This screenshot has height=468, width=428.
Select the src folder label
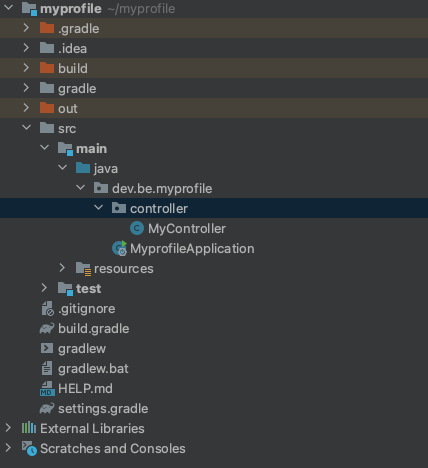(67, 129)
